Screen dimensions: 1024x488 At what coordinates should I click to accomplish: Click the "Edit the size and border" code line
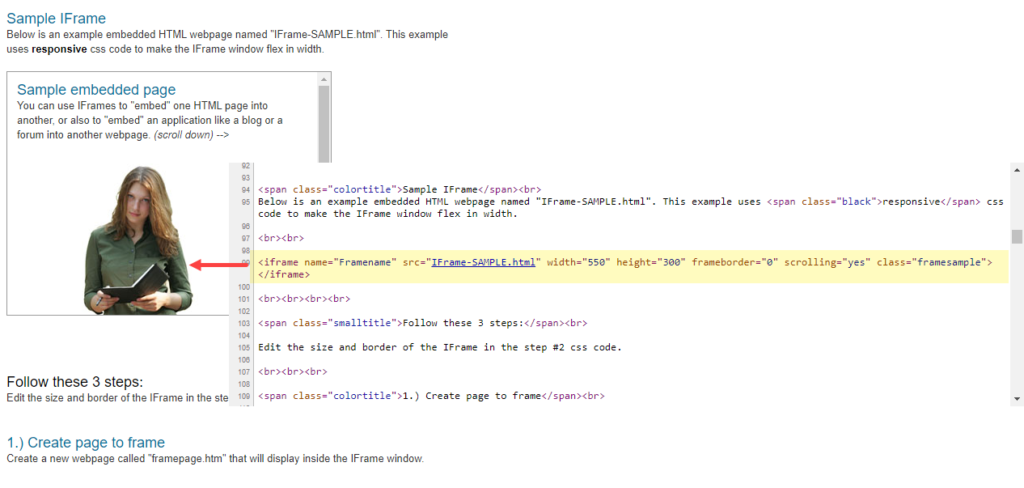[x=440, y=348]
